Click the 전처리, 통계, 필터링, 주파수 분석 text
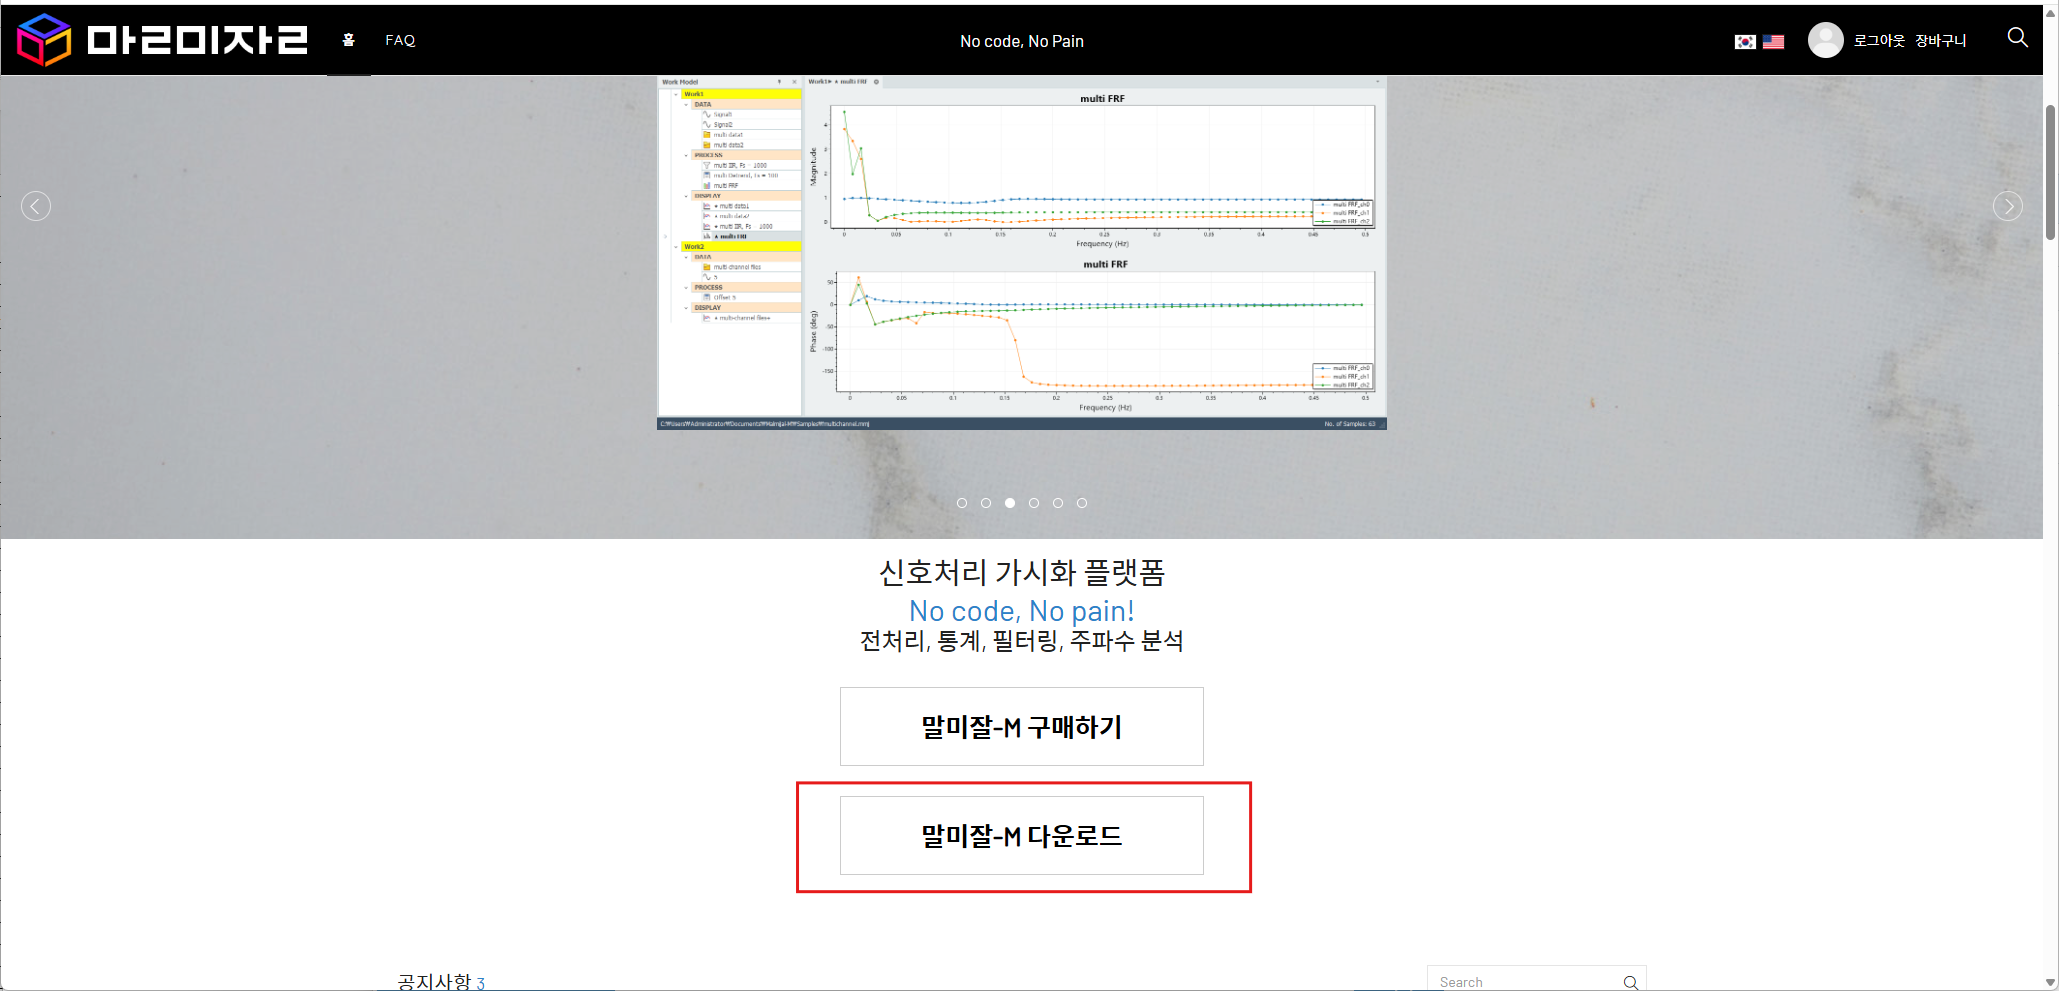The height and width of the screenshot is (991, 2059). point(1022,641)
